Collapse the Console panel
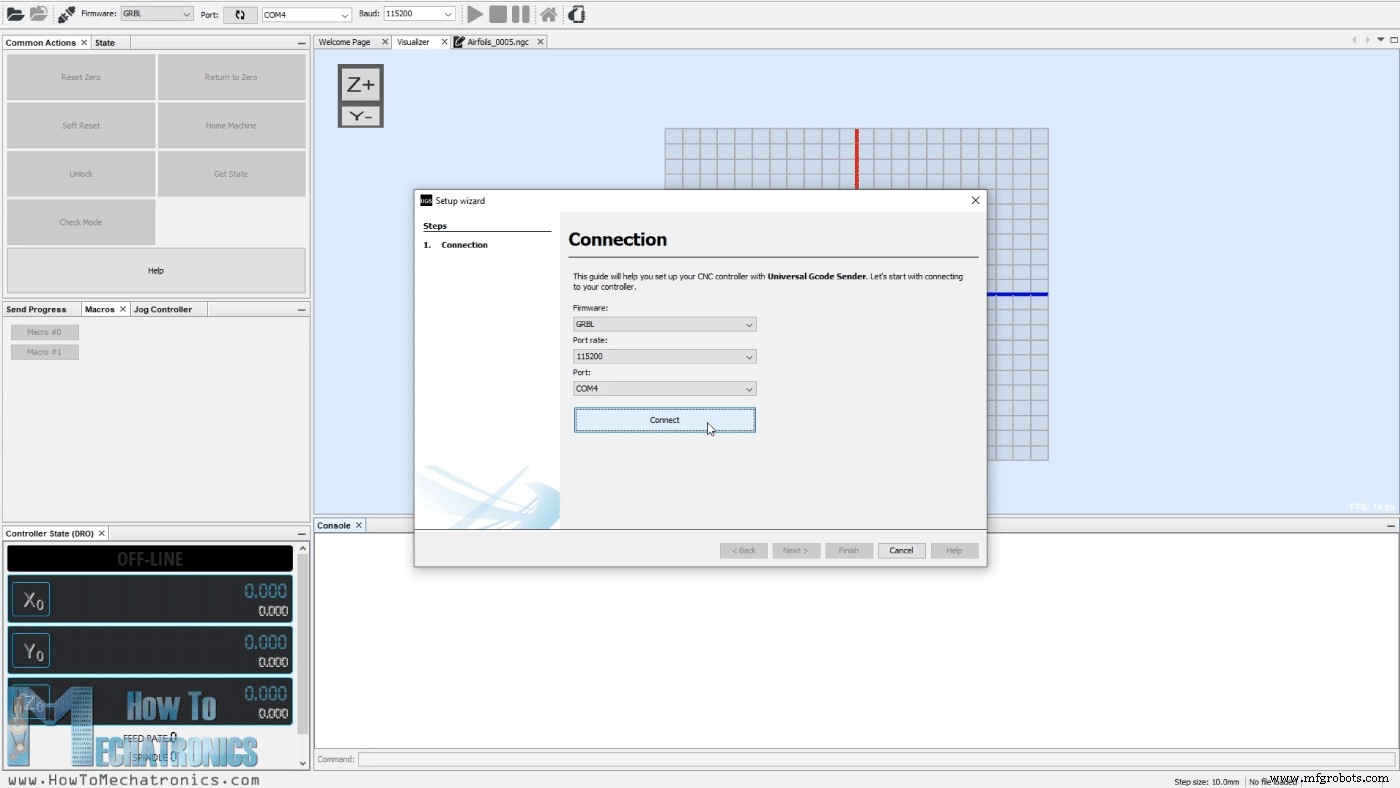This screenshot has height=788, width=1400. point(1390,525)
